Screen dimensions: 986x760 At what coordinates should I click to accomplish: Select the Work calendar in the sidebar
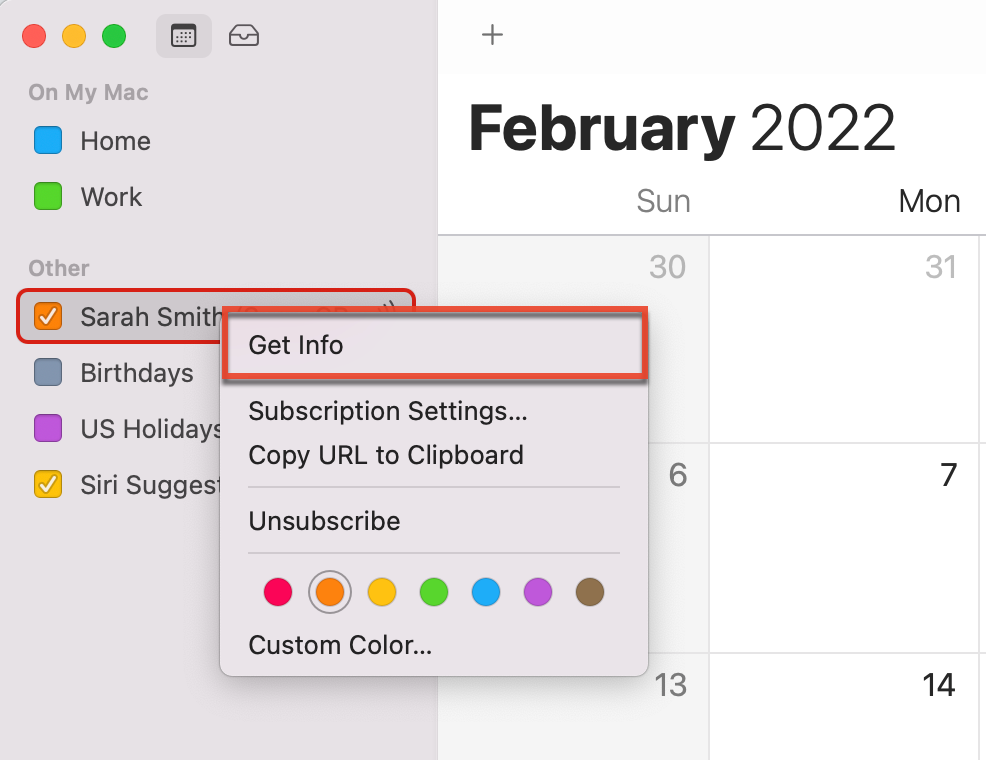pyautogui.click(x=110, y=197)
